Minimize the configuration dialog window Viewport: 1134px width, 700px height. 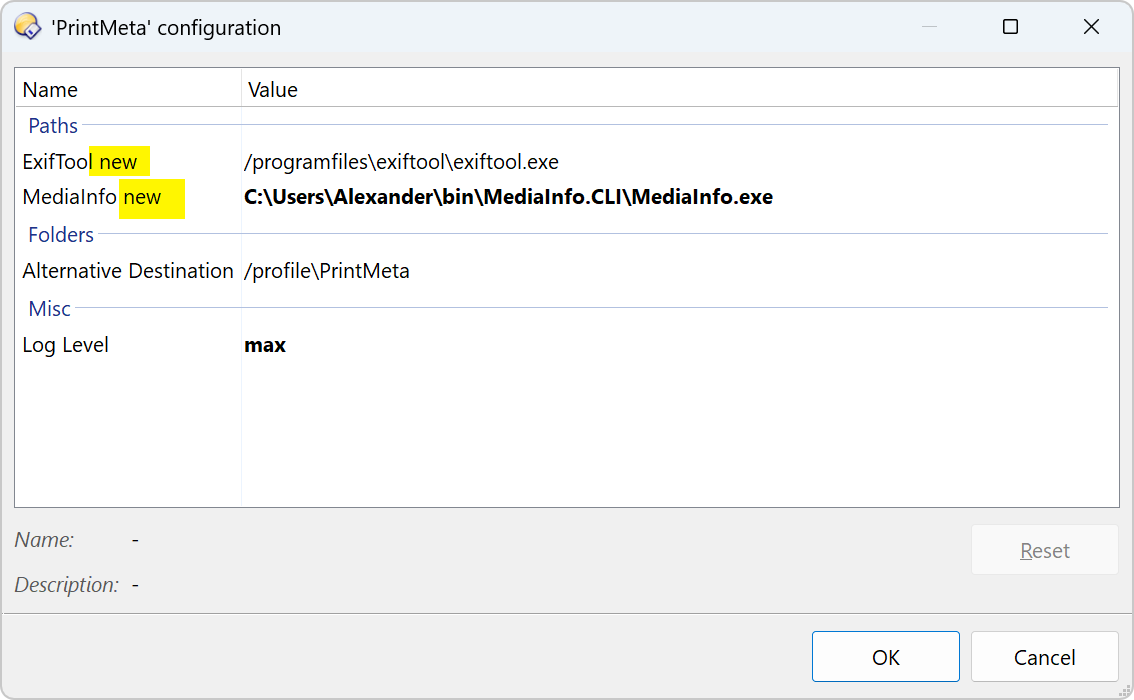pyautogui.click(x=930, y=27)
